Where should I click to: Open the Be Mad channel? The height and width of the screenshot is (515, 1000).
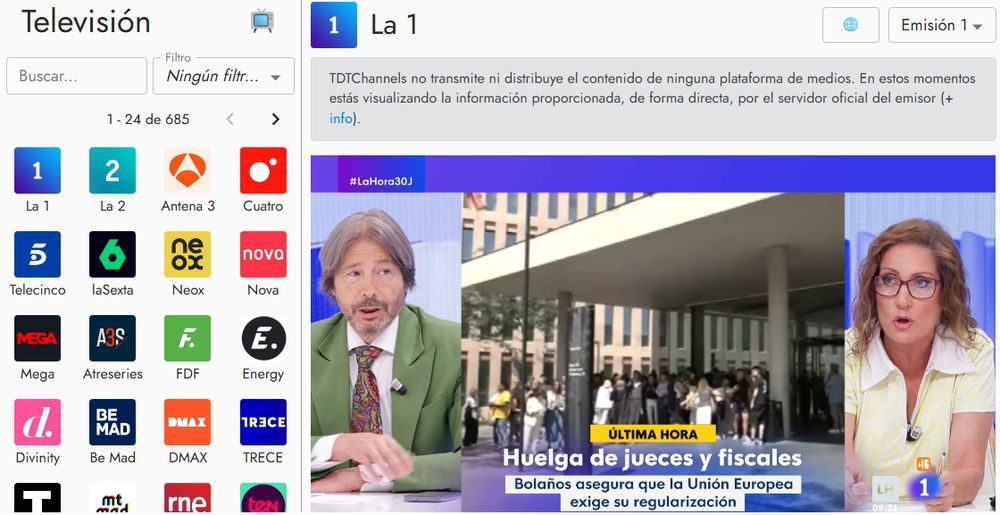pos(112,422)
